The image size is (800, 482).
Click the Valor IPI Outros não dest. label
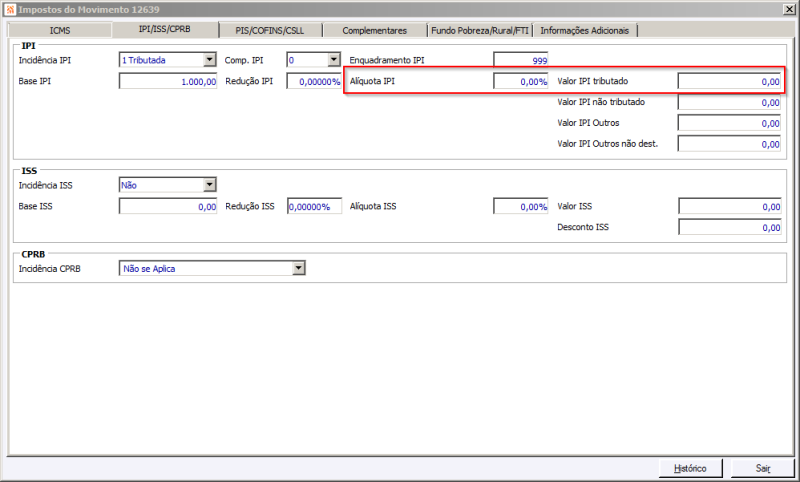(x=607, y=144)
